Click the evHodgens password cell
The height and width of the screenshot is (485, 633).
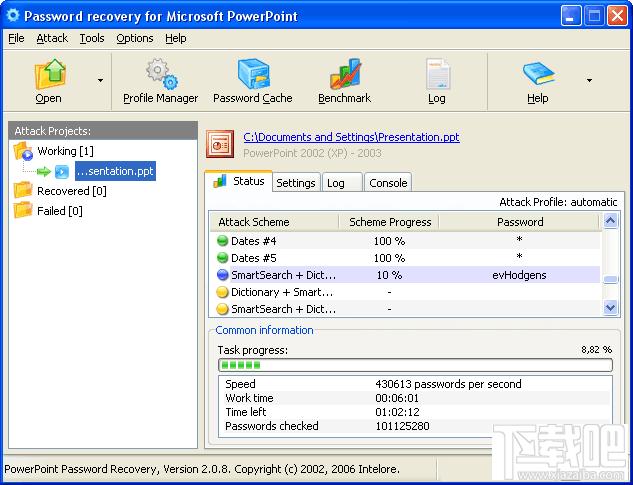[519, 275]
